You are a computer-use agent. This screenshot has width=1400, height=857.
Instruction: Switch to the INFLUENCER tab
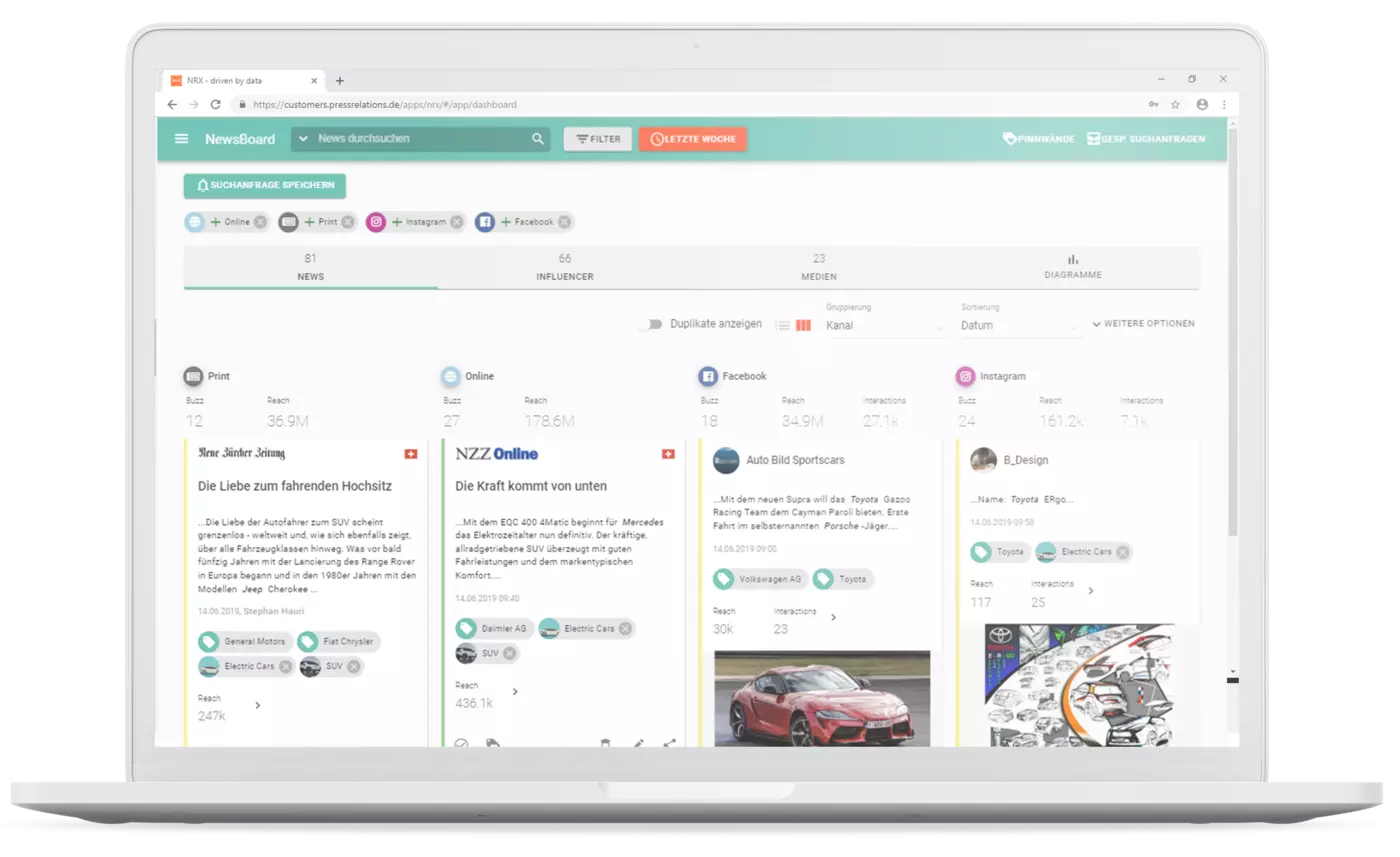click(565, 267)
